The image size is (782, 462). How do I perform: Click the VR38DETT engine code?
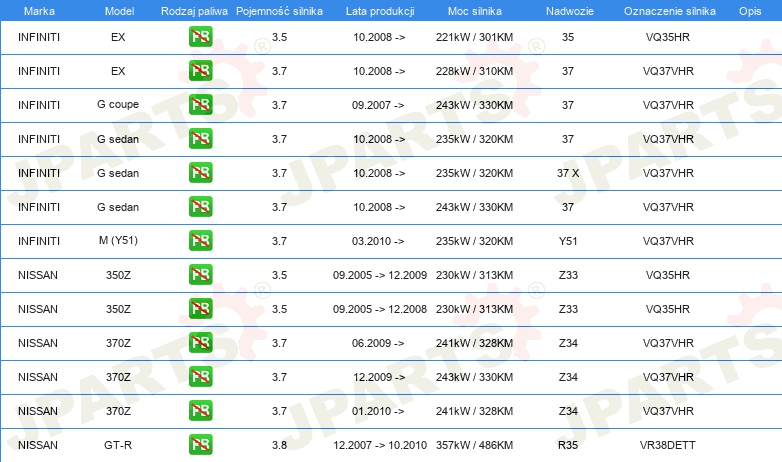[x=668, y=445]
